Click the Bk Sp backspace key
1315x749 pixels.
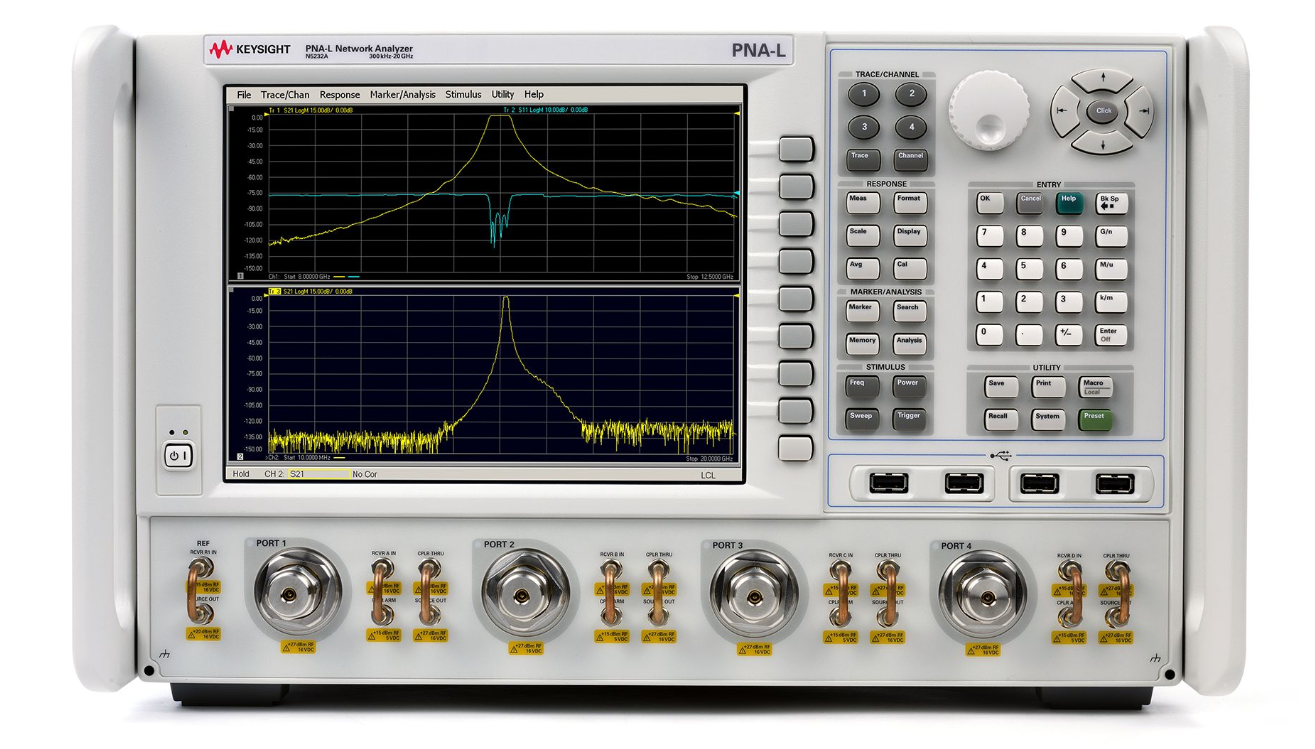[1111, 202]
